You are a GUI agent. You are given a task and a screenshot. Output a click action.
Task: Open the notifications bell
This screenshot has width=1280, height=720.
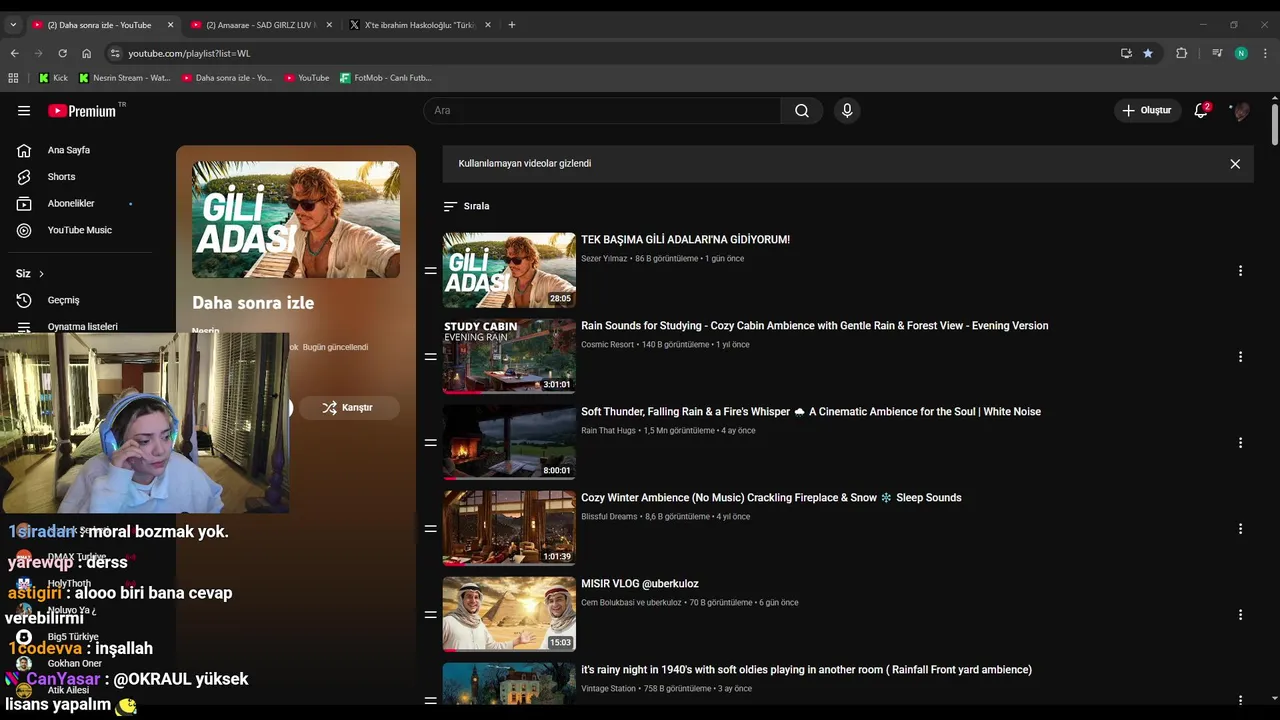(1201, 110)
